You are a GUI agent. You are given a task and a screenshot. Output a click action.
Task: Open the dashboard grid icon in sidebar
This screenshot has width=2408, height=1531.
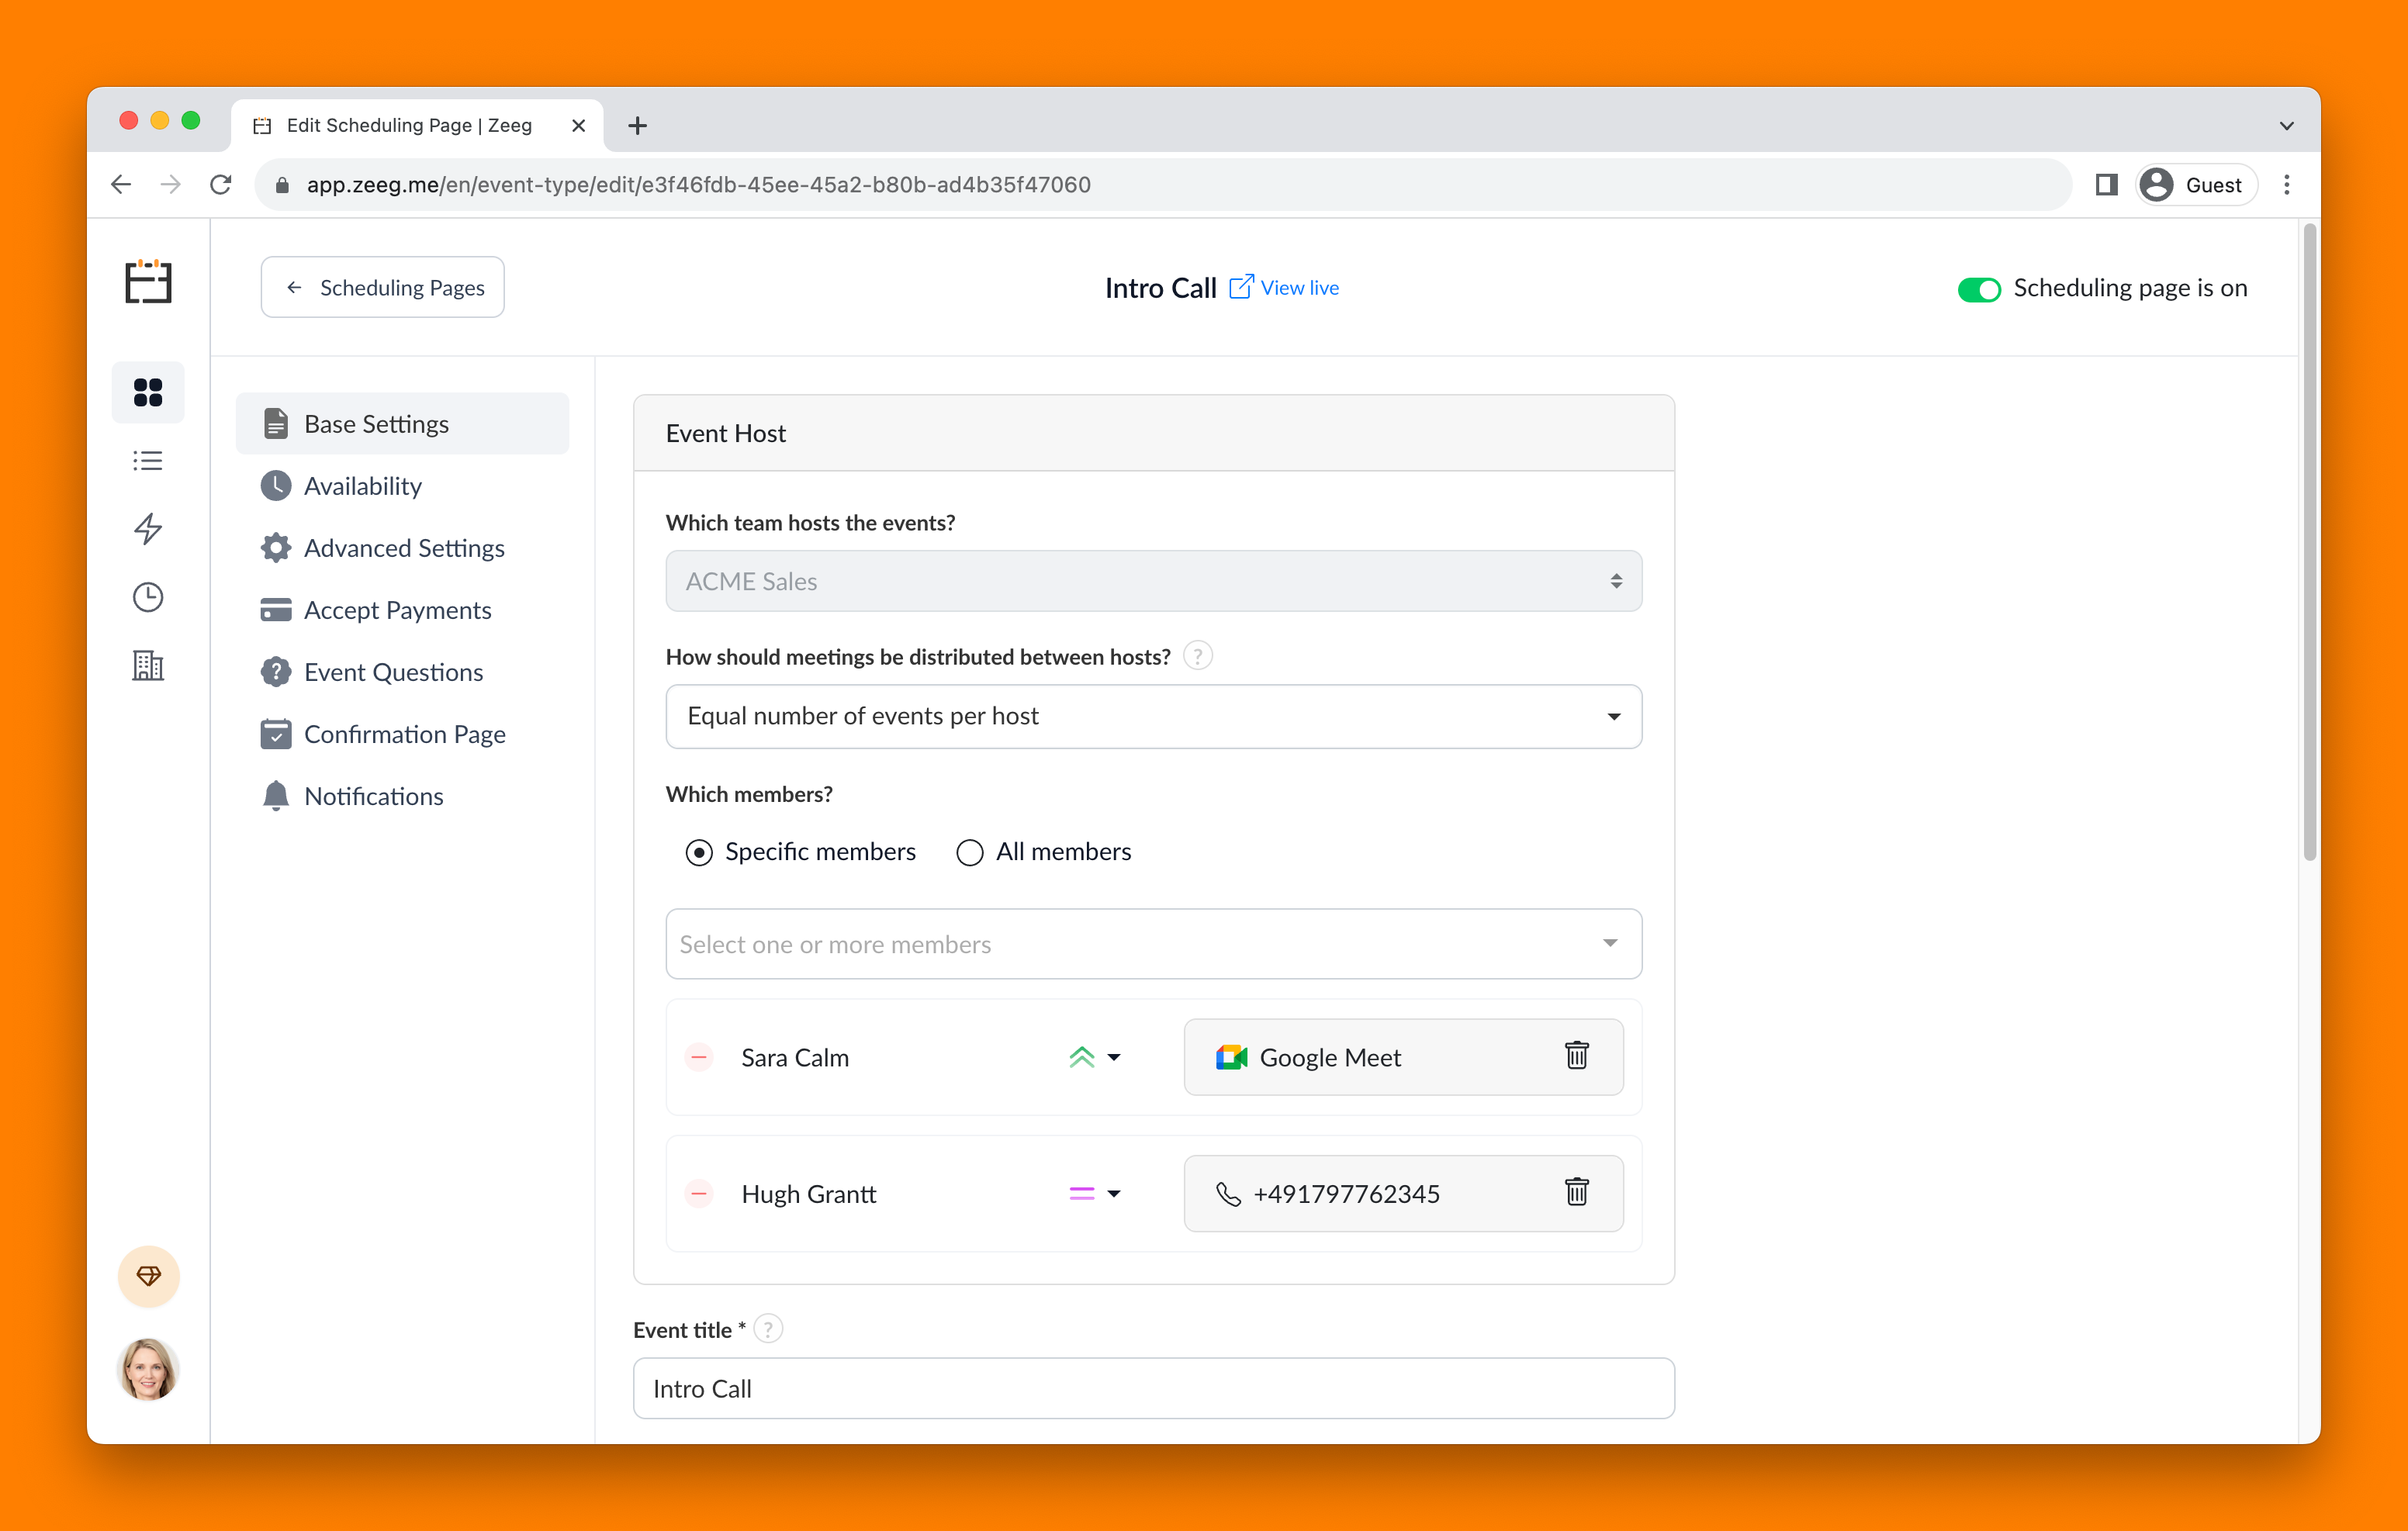coord(148,392)
